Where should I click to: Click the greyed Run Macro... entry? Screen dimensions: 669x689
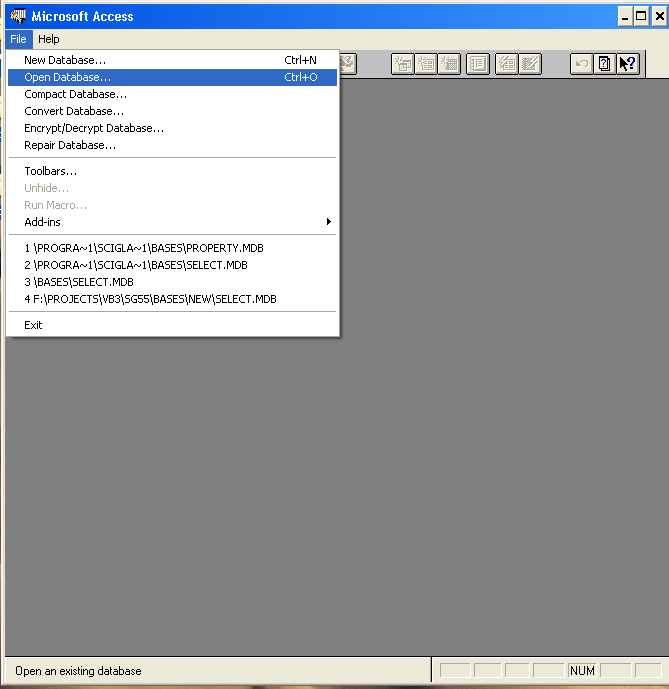[172, 205]
